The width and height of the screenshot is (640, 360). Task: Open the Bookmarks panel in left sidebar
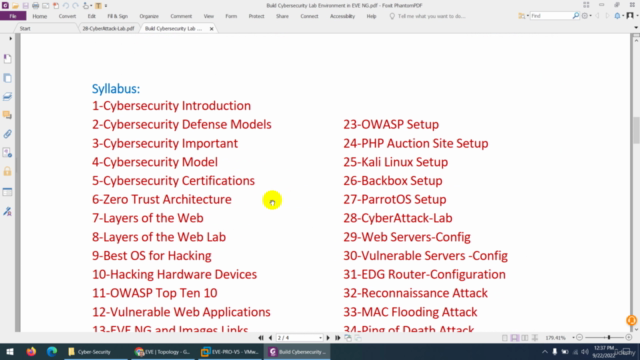pyautogui.click(x=7, y=59)
